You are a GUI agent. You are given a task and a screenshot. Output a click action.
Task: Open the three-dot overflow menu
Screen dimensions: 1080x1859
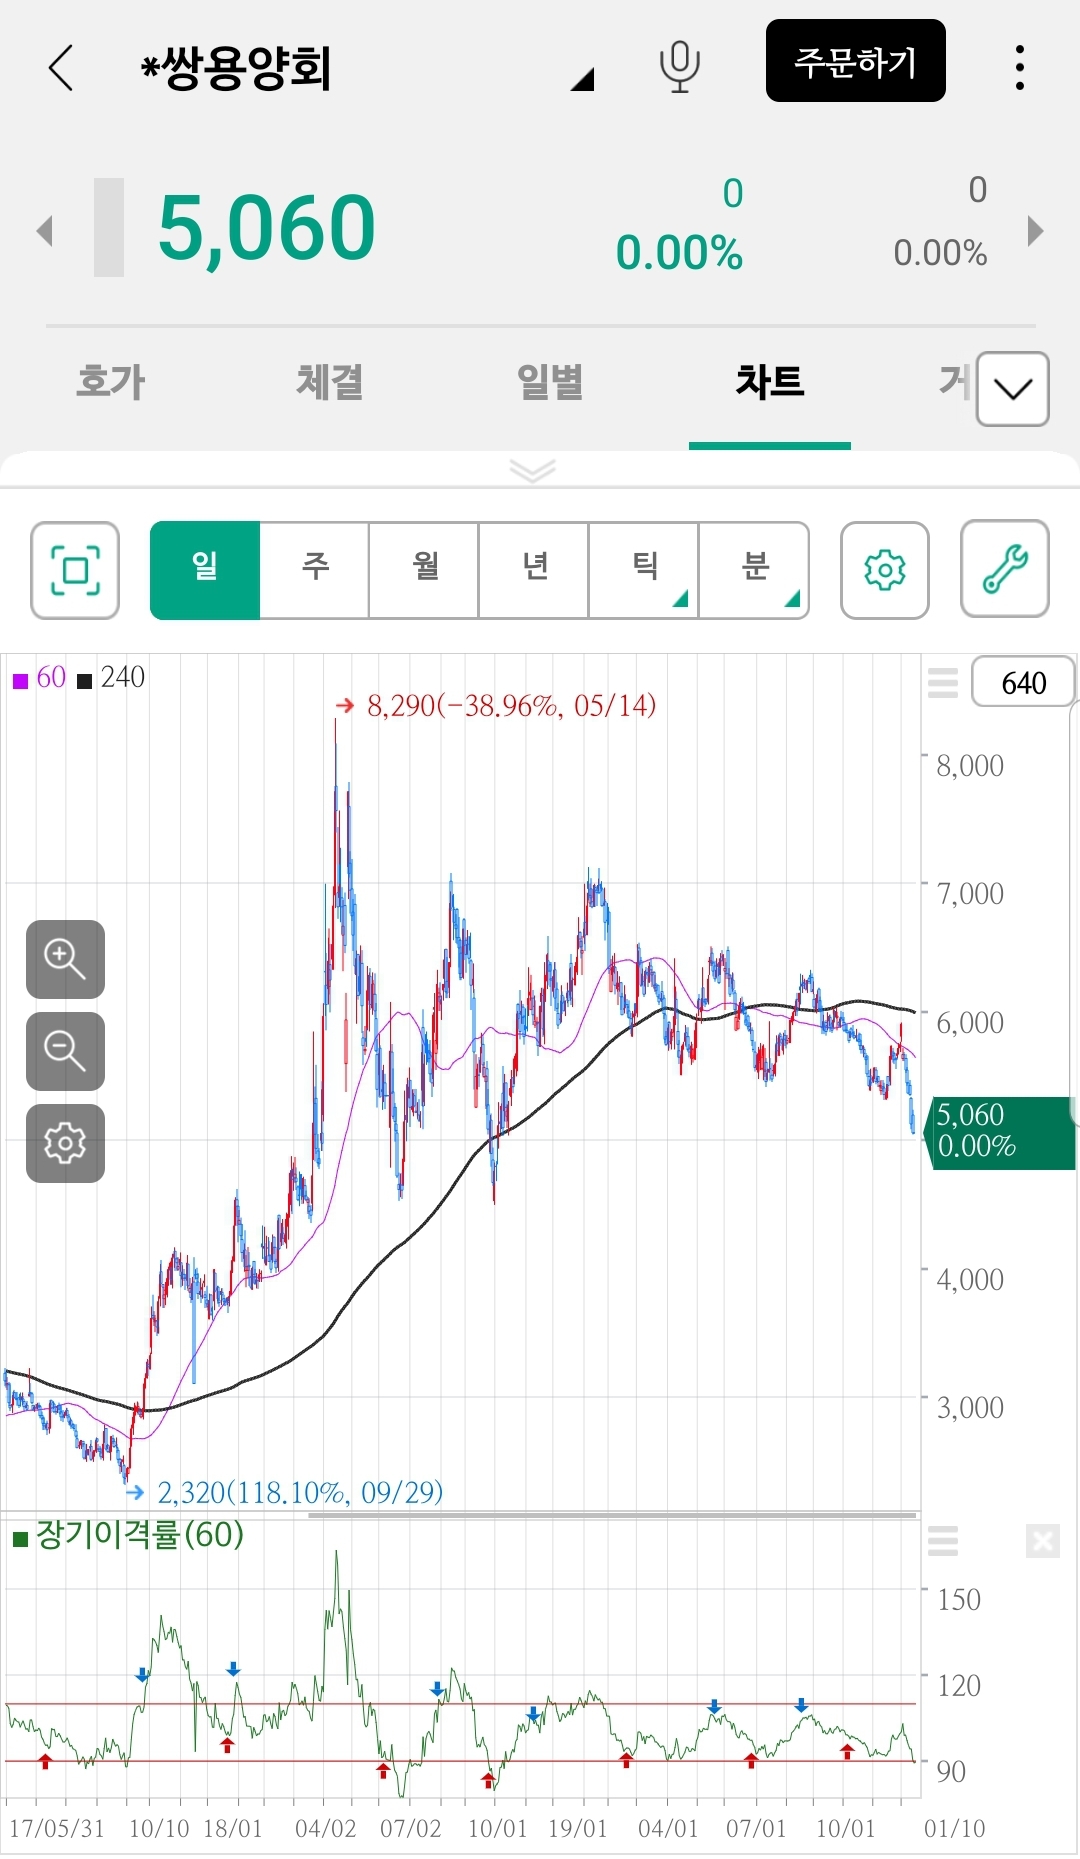click(1019, 67)
